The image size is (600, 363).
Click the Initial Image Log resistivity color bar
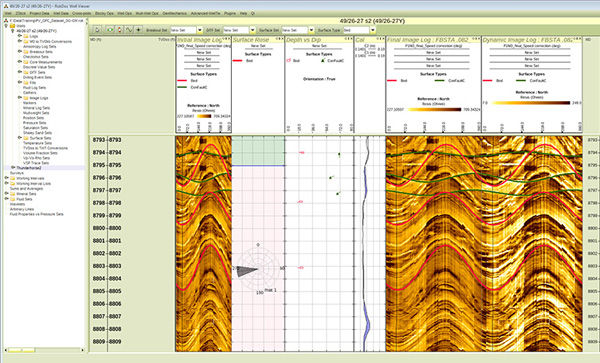point(204,116)
